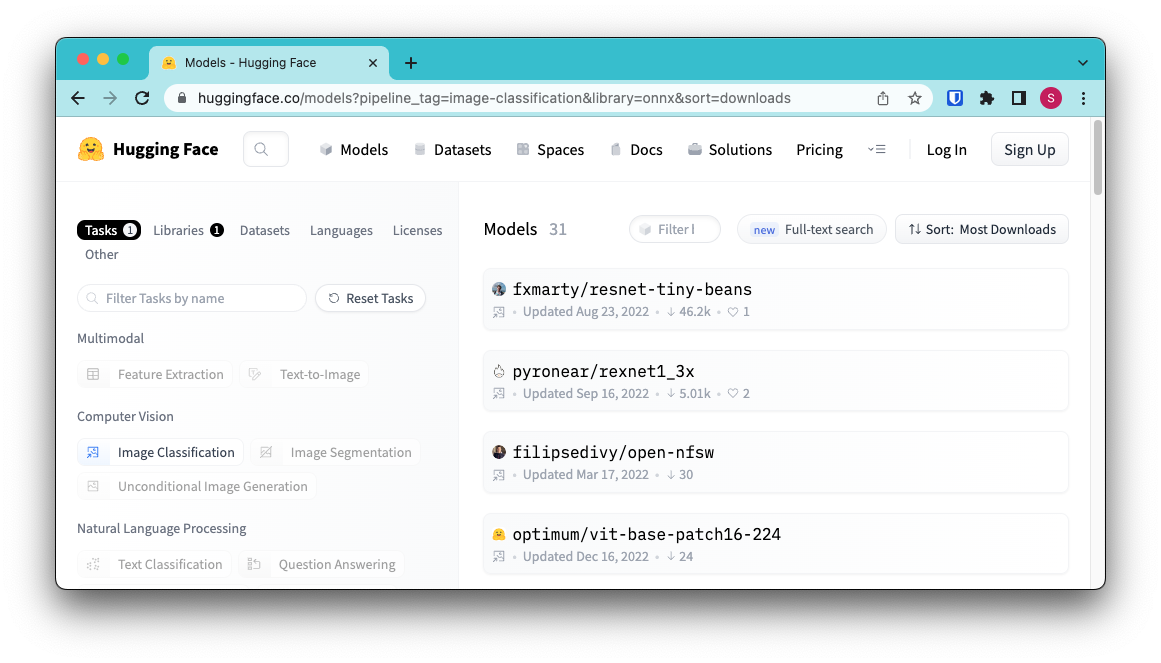Click the address bar URL
The image size is (1161, 663).
[494, 98]
